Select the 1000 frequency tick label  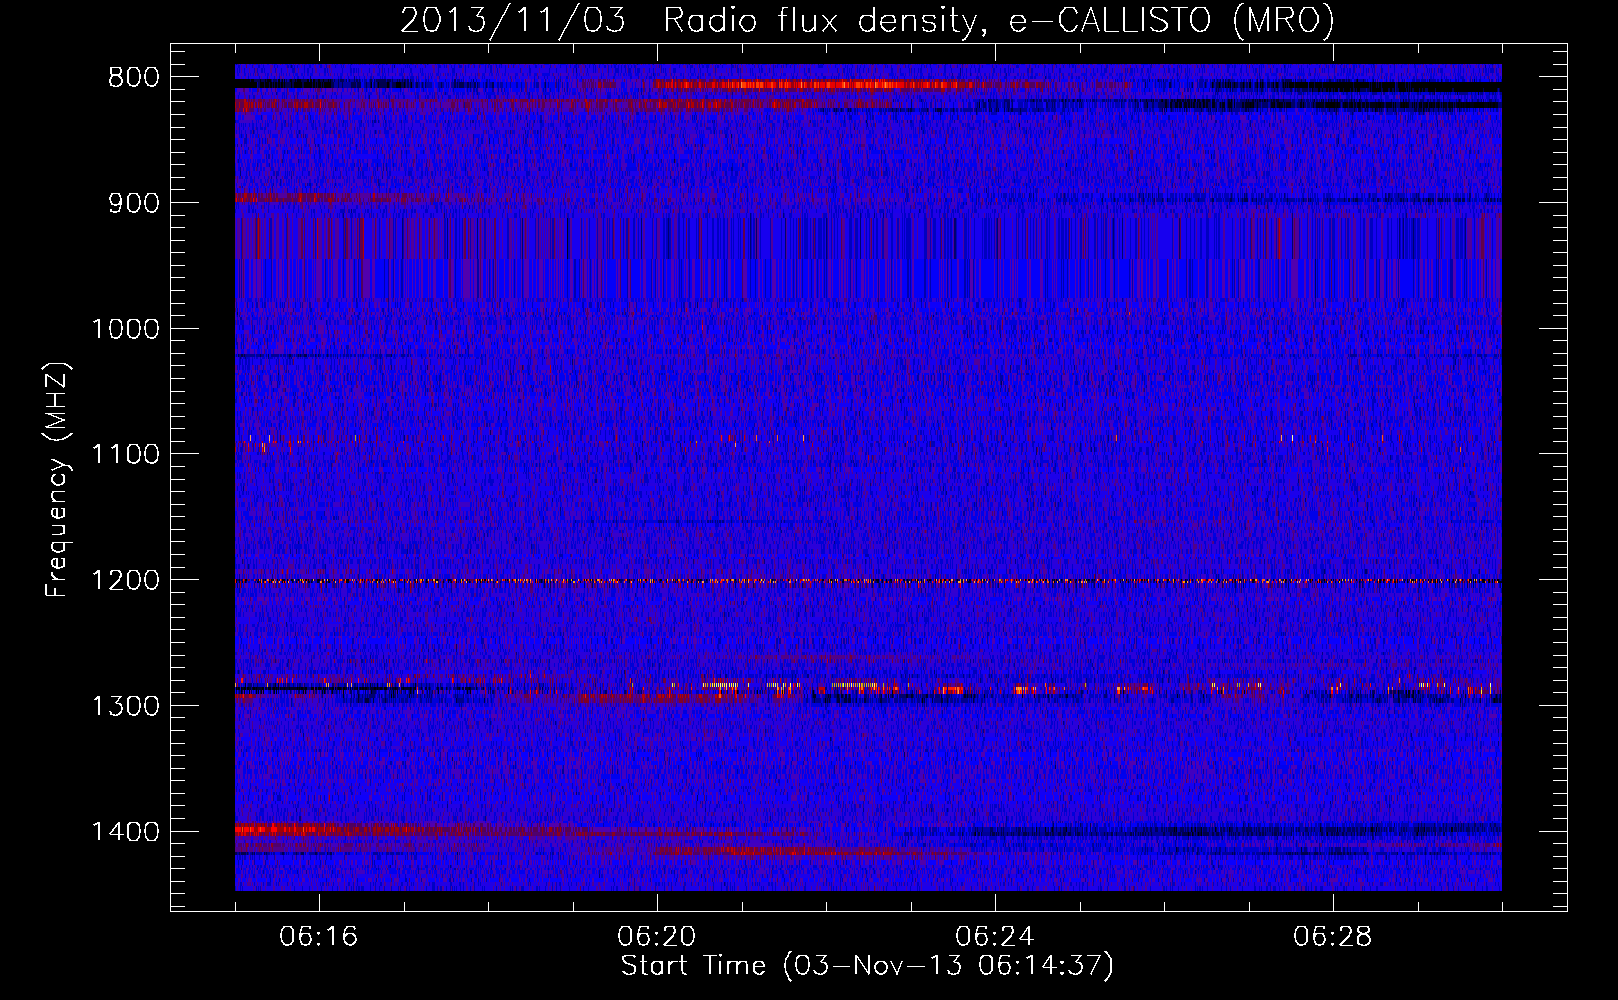(125, 330)
